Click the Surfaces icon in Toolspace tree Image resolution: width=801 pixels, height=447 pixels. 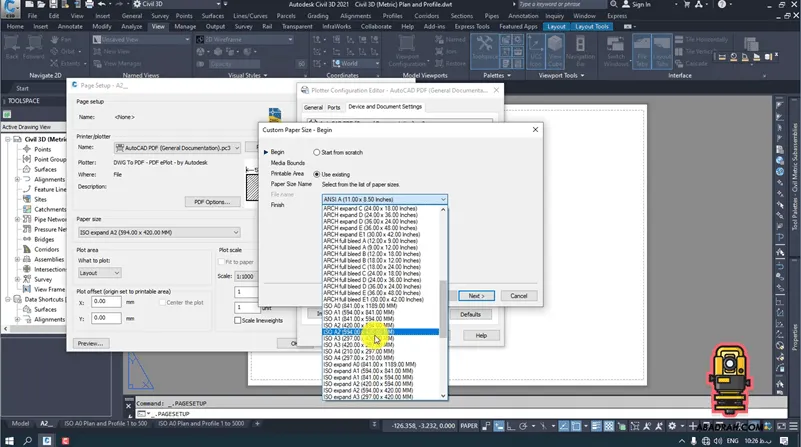(27, 168)
